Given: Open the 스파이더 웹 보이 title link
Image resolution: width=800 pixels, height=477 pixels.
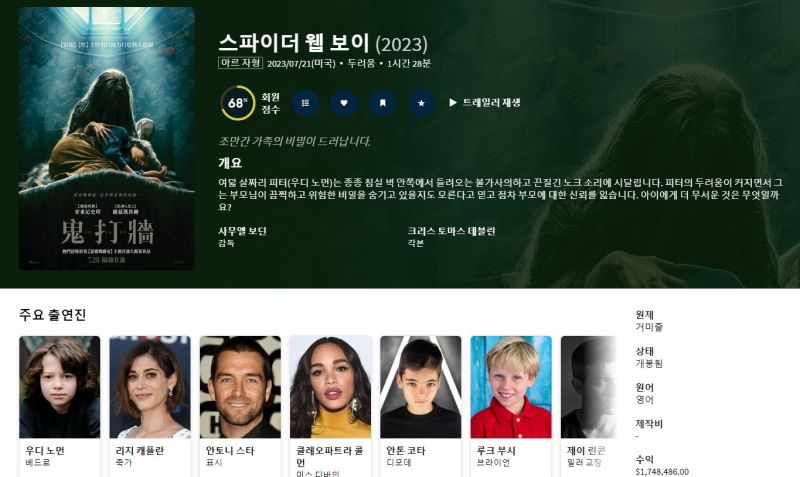Looking at the screenshot, I should pos(293,43).
